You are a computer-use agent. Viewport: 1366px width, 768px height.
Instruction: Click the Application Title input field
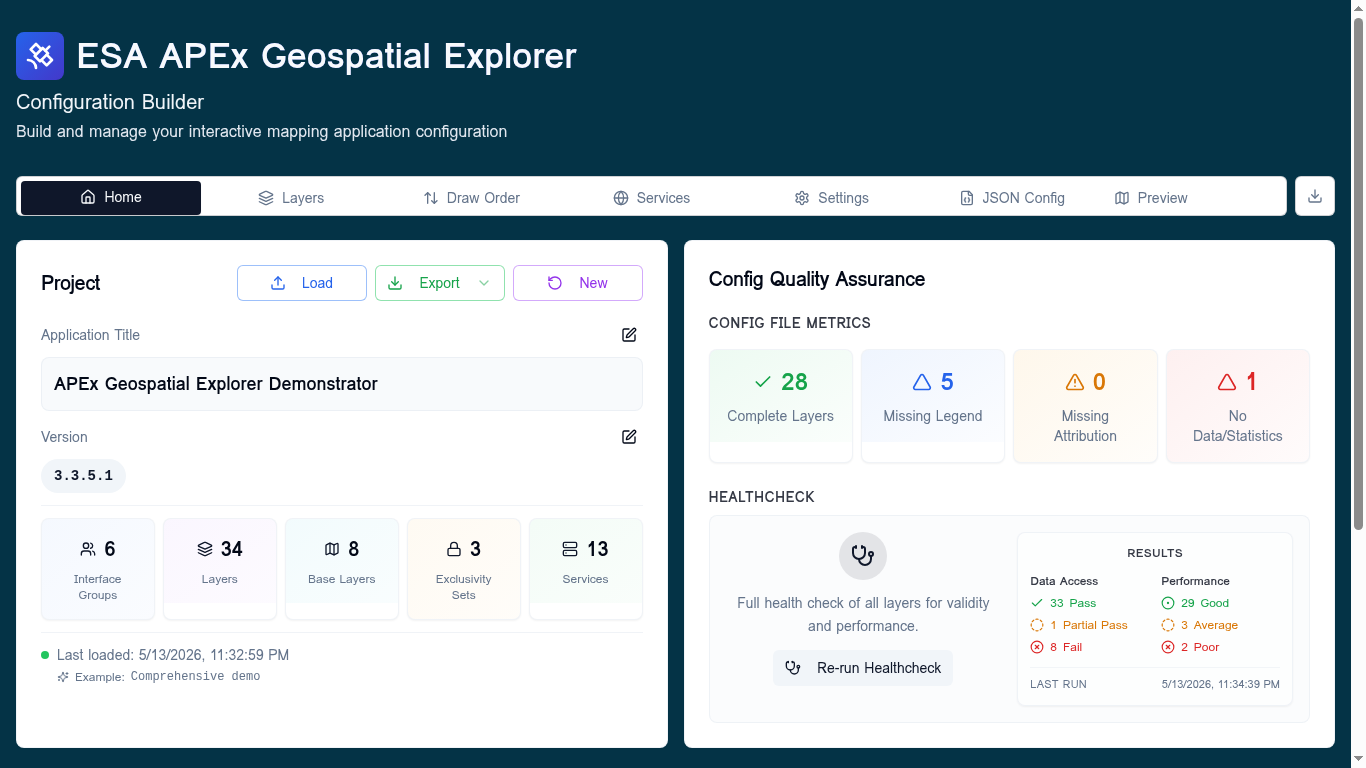coord(342,384)
